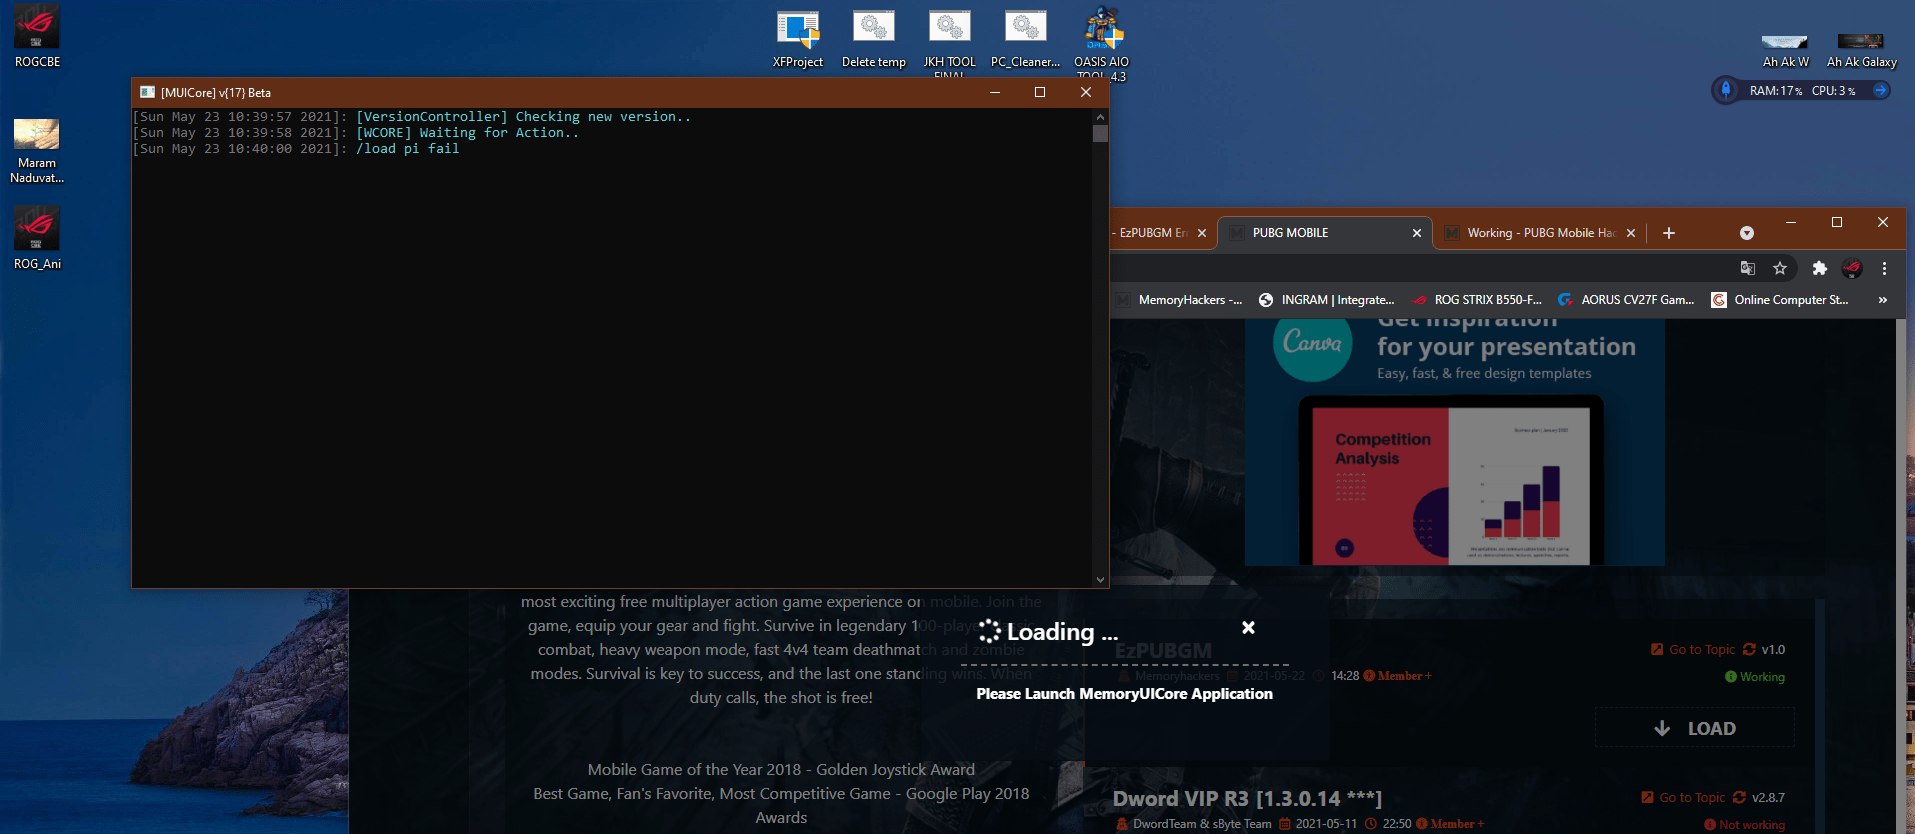Open the OASIS AIO TOOL desktop icon
This screenshot has width=1915, height=834.
[x=1102, y=42]
